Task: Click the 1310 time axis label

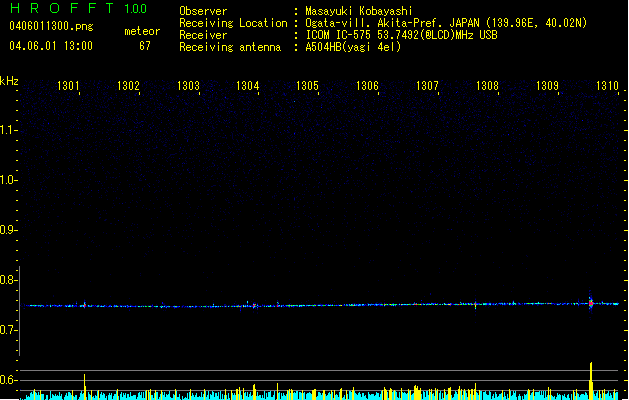Action: pos(607,86)
